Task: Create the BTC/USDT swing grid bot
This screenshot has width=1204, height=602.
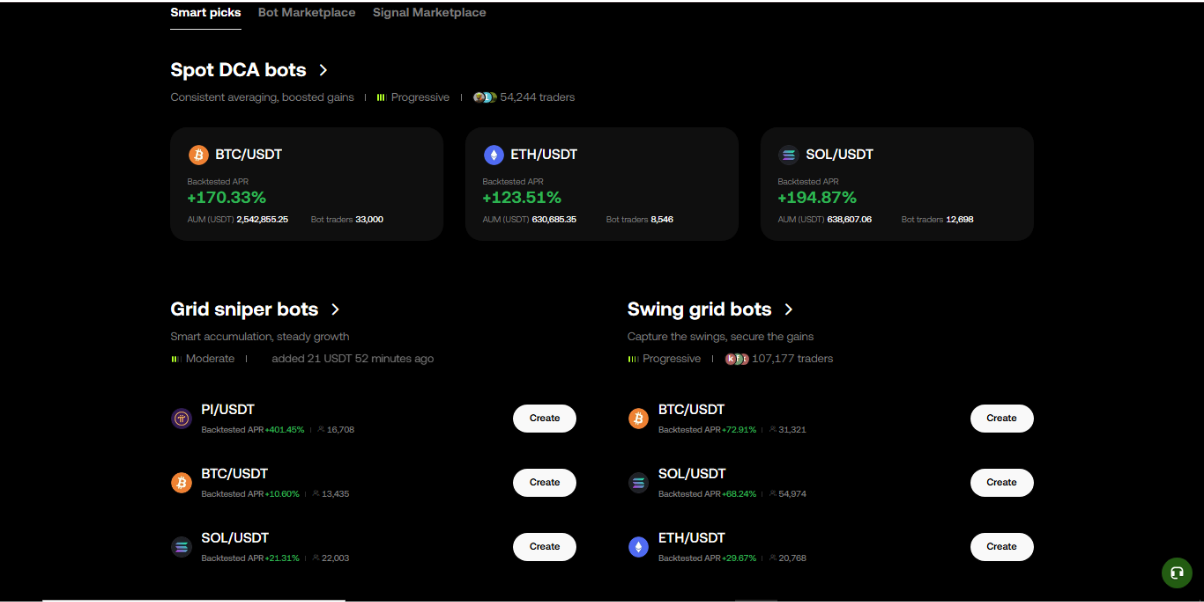Action: tap(1001, 418)
